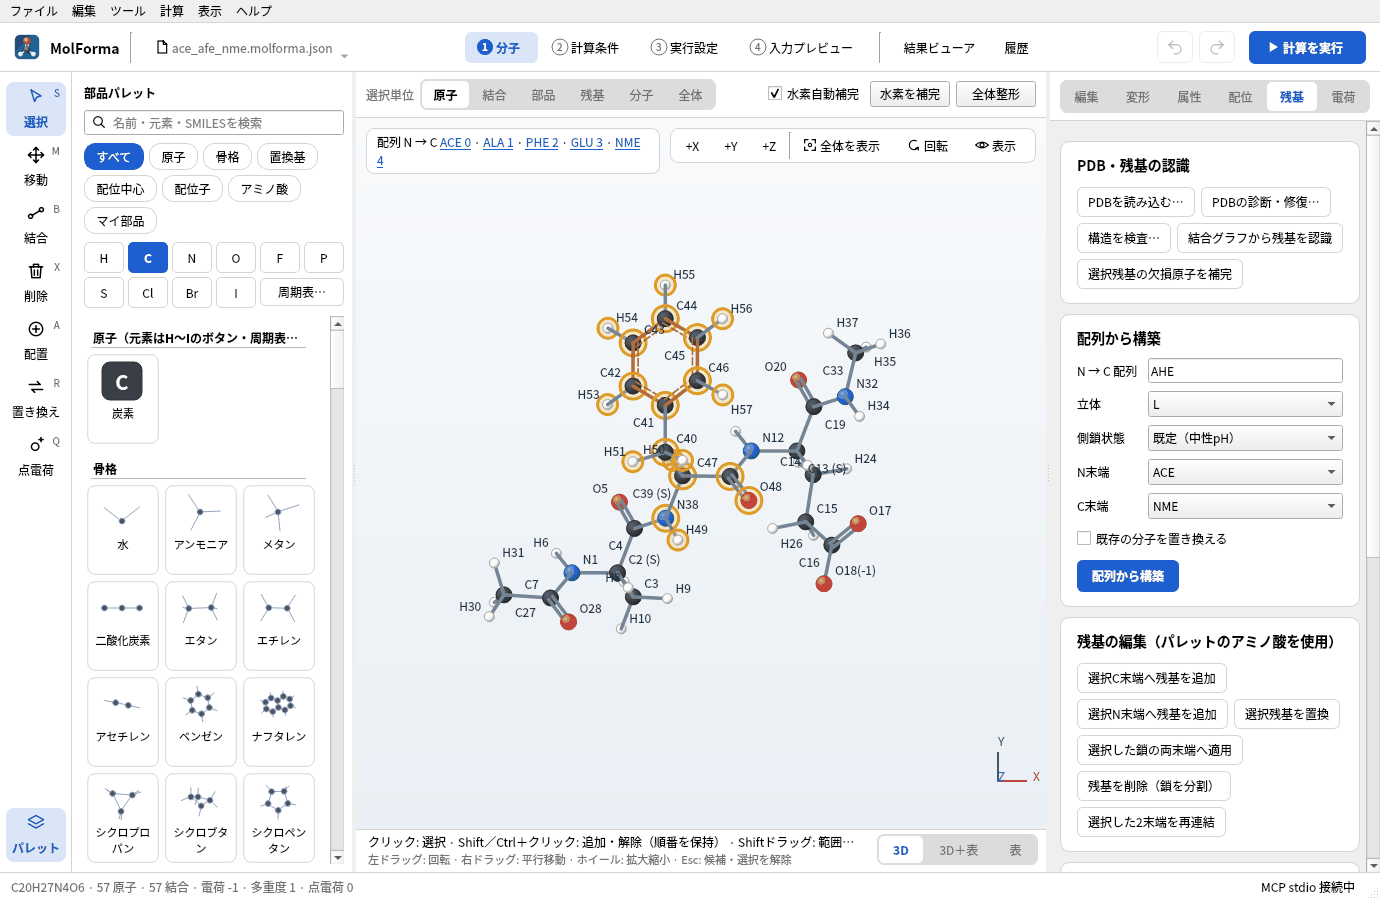Select the 水 skeleton thumbnail
The height and width of the screenshot is (900, 1380).
click(x=123, y=528)
